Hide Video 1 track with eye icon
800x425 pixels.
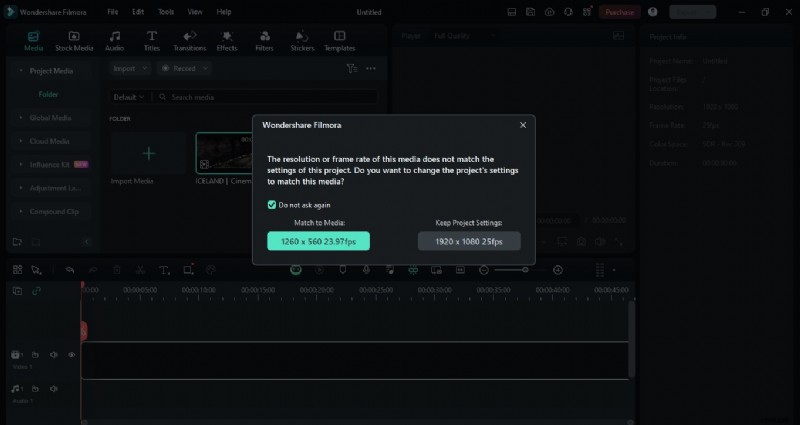pos(71,355)
